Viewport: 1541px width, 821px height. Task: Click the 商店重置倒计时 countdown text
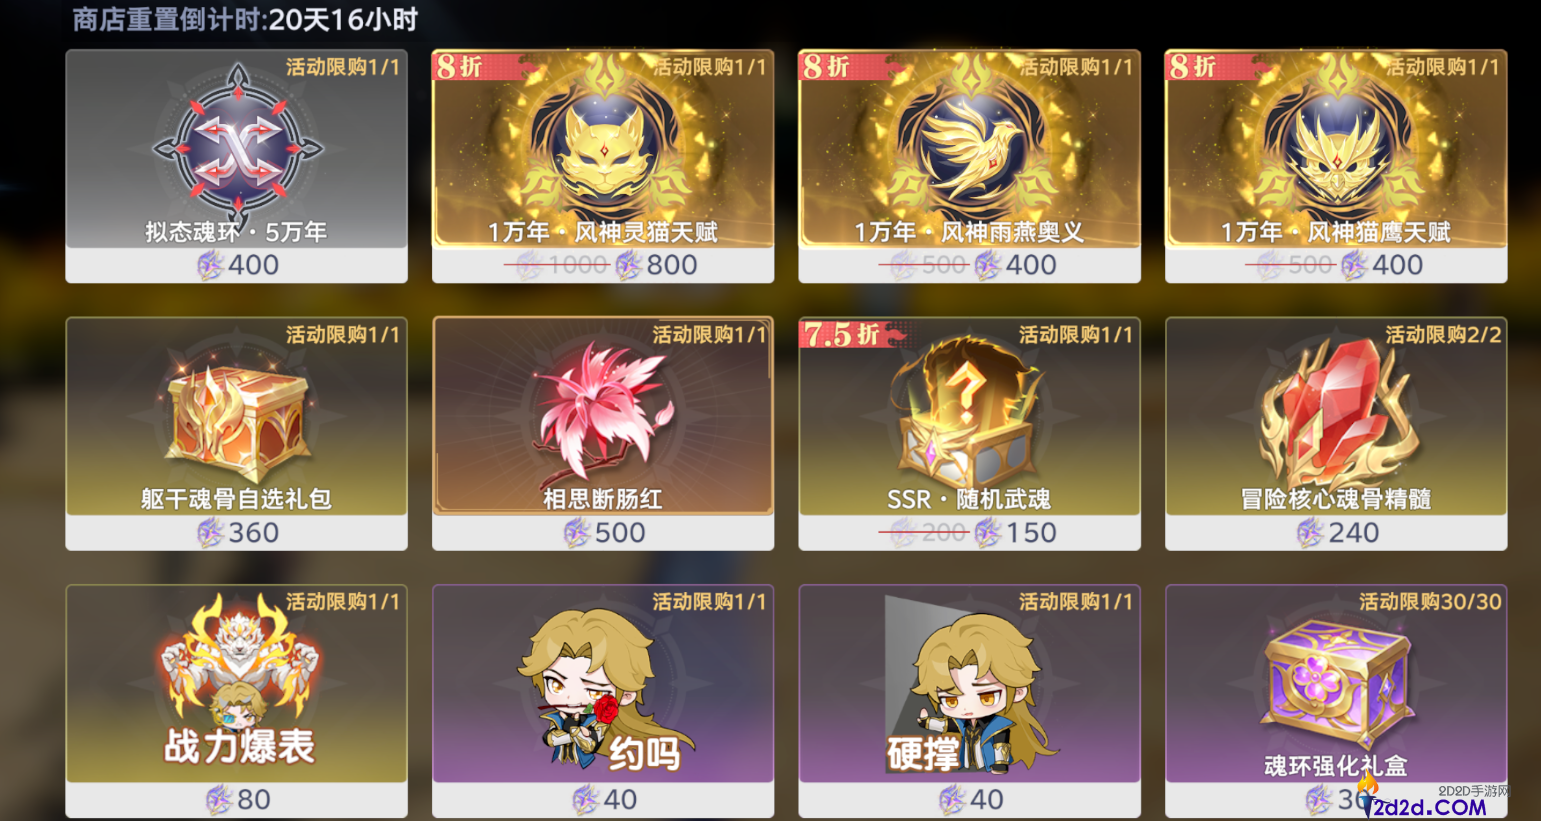pyautogui.click(x=245, y=19)
